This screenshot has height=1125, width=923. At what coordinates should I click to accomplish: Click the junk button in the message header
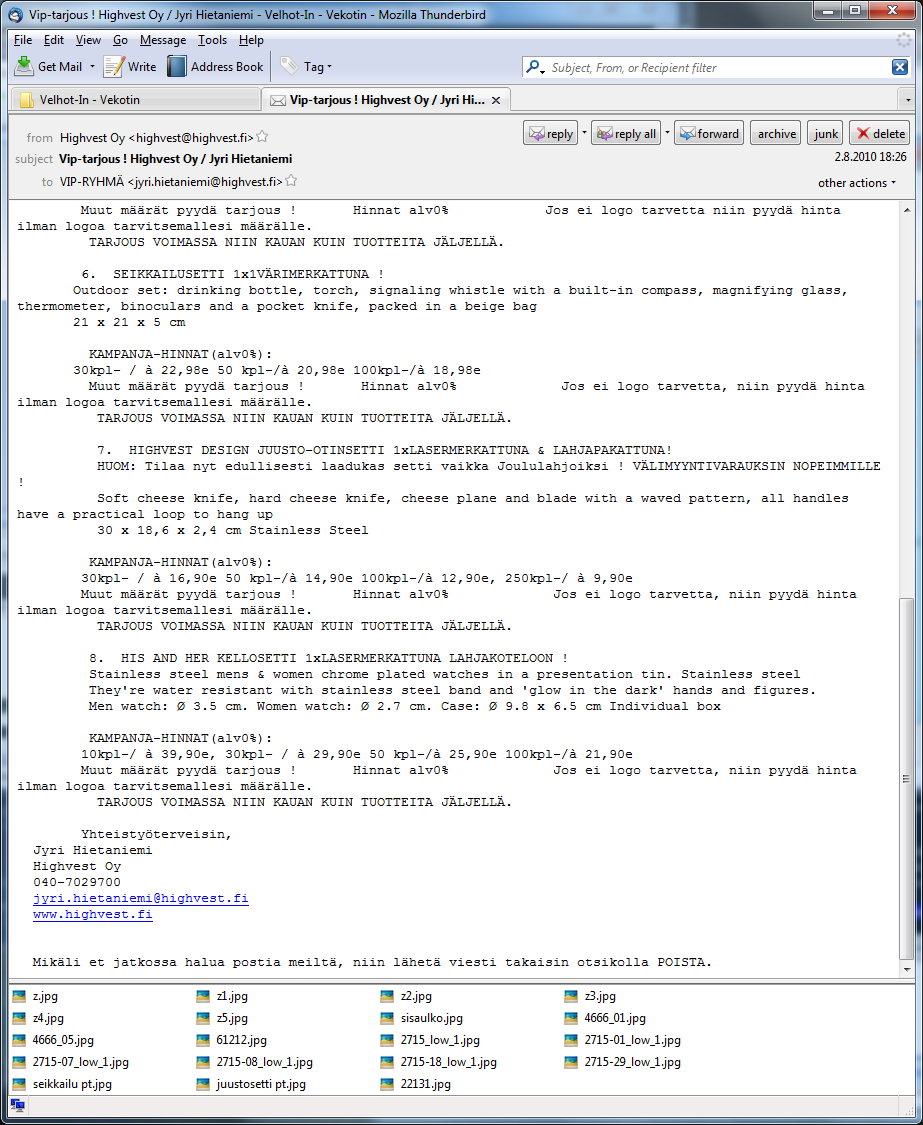[826, 134]
